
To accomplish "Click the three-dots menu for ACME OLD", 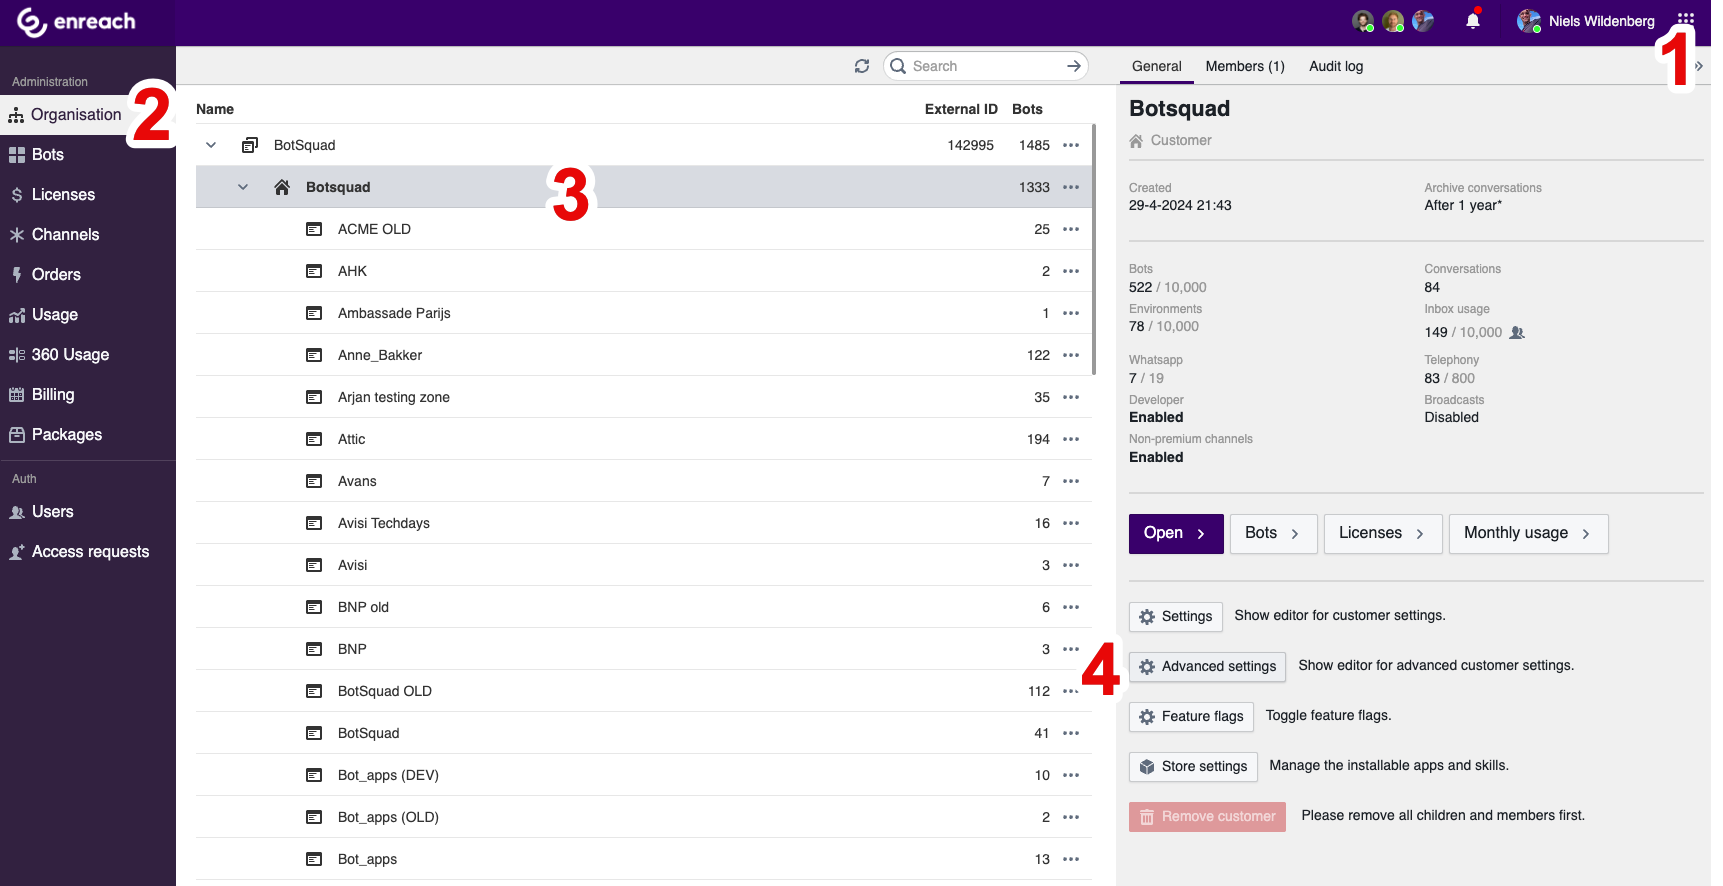I will click(1071, 229).
